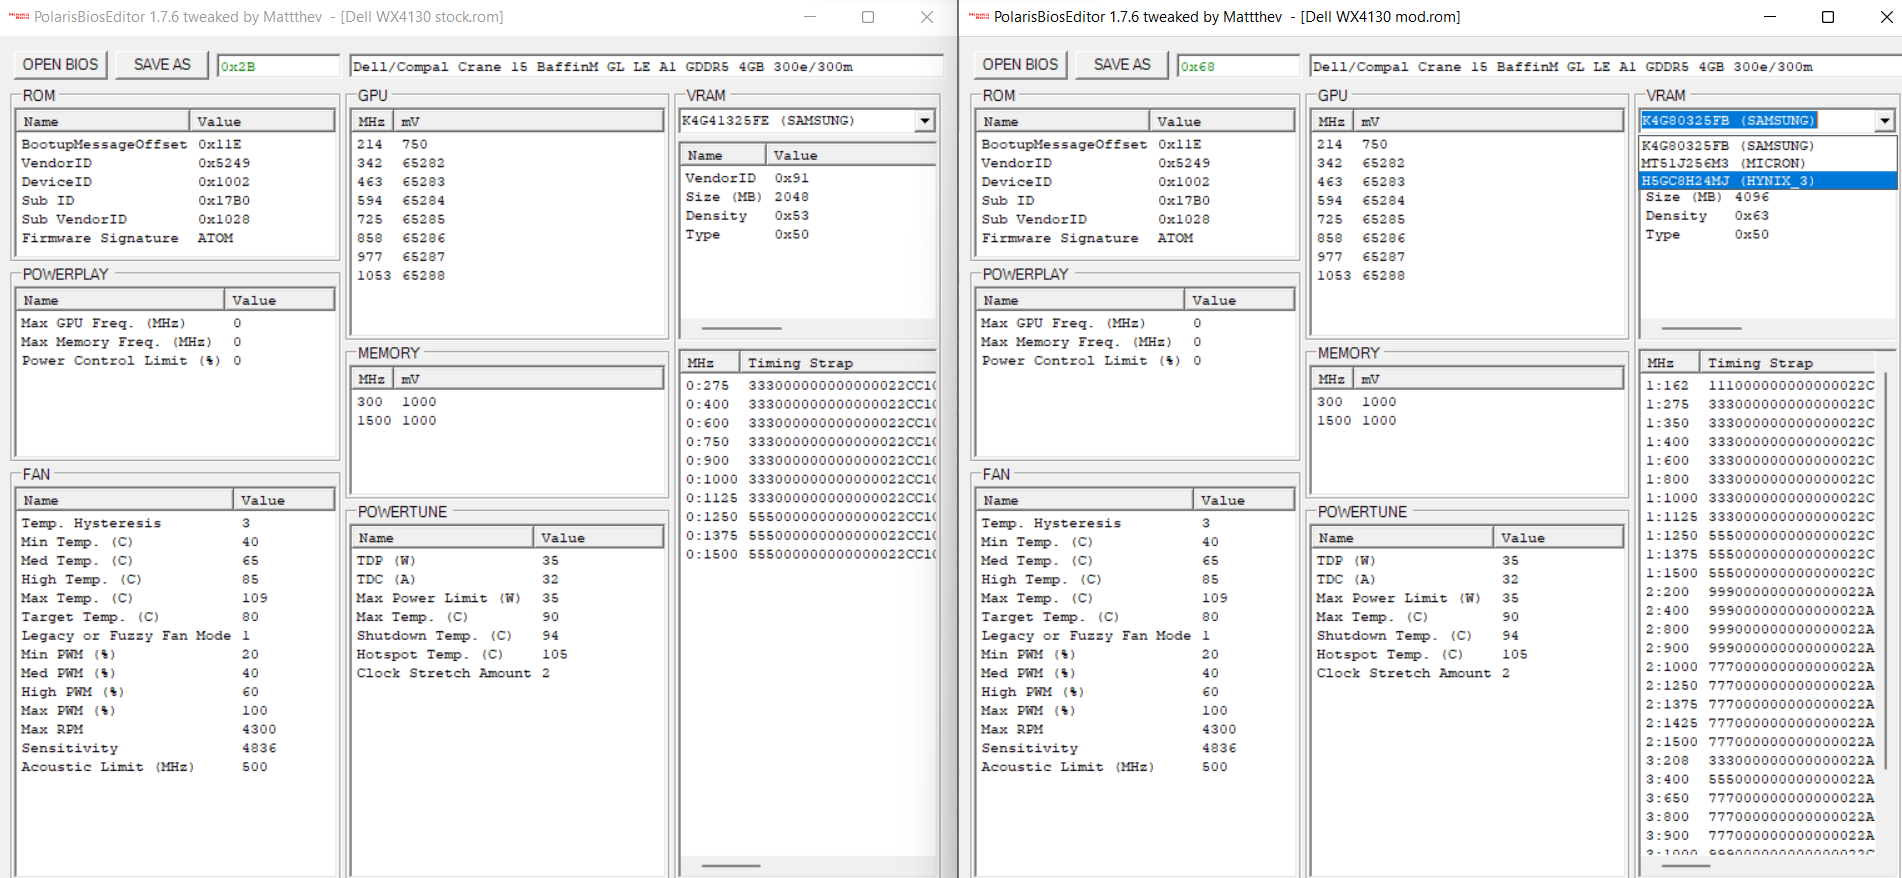The height and width of the screenshot is (878, 1902).
Task: Click SAVE AS in mod.rom window
Action: pos(1122,65)
